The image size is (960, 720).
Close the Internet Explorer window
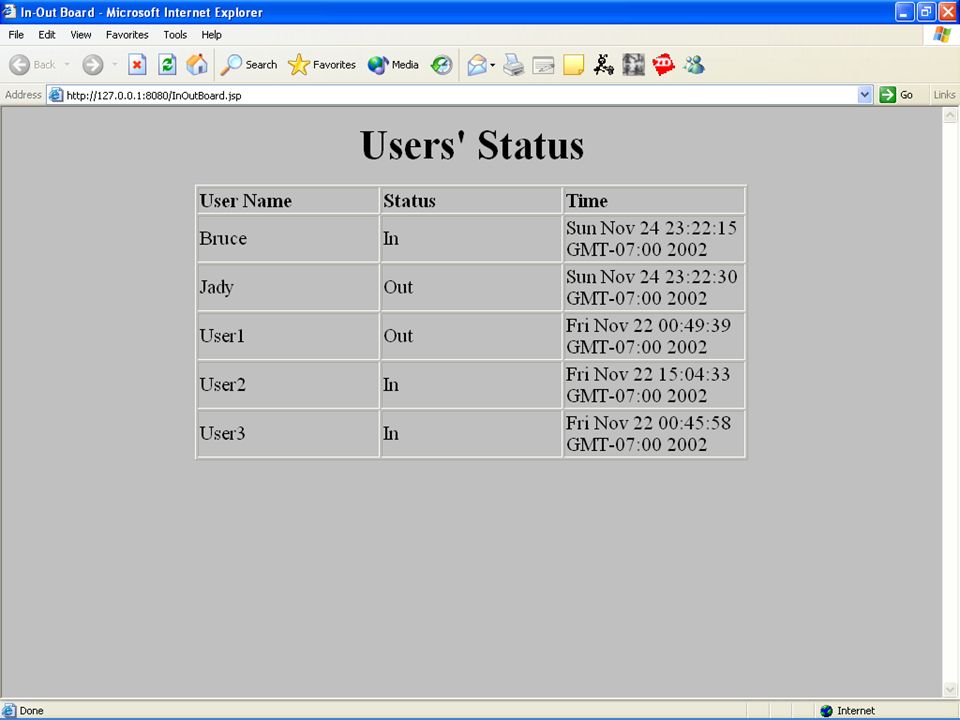947,12
